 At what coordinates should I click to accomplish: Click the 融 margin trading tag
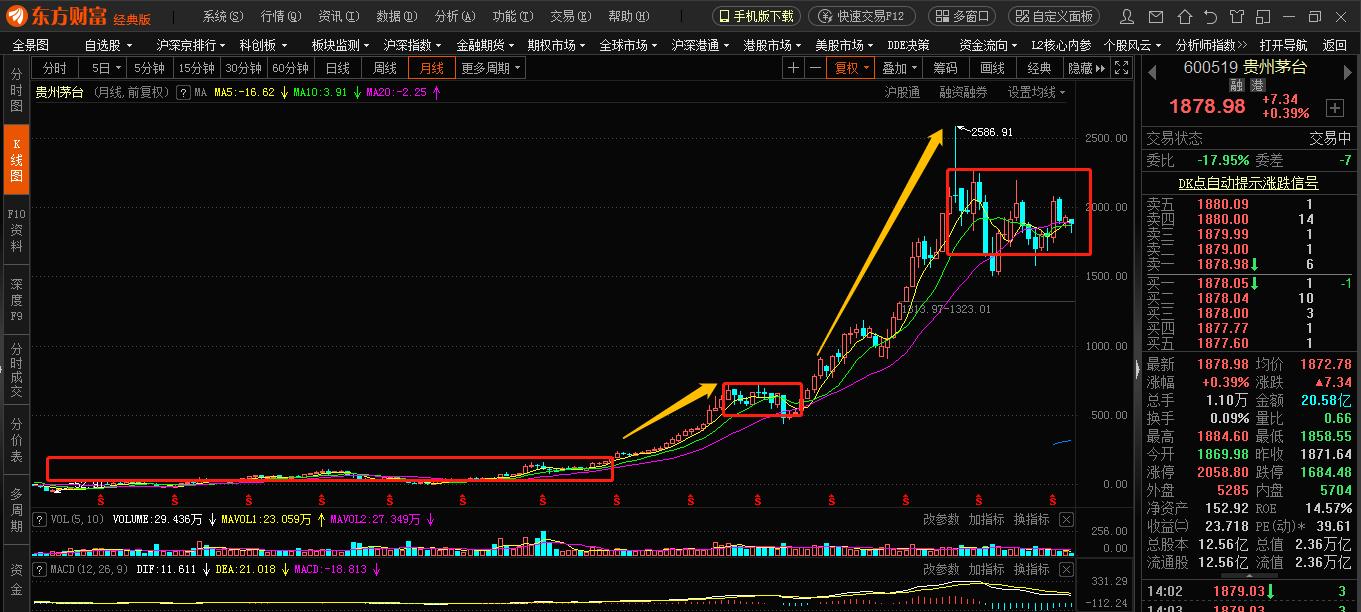point(1236,86)
